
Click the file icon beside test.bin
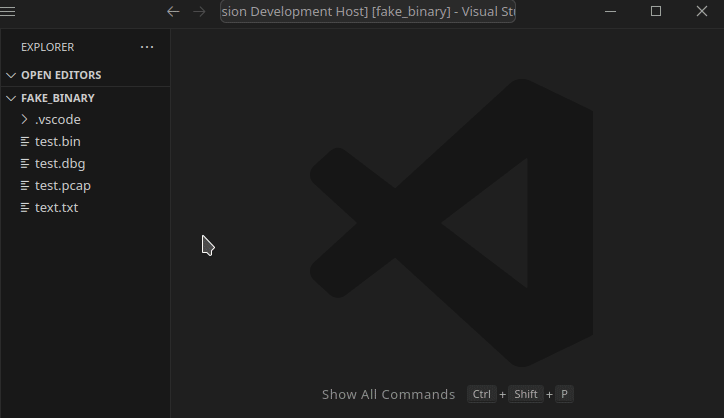[25, 142]
